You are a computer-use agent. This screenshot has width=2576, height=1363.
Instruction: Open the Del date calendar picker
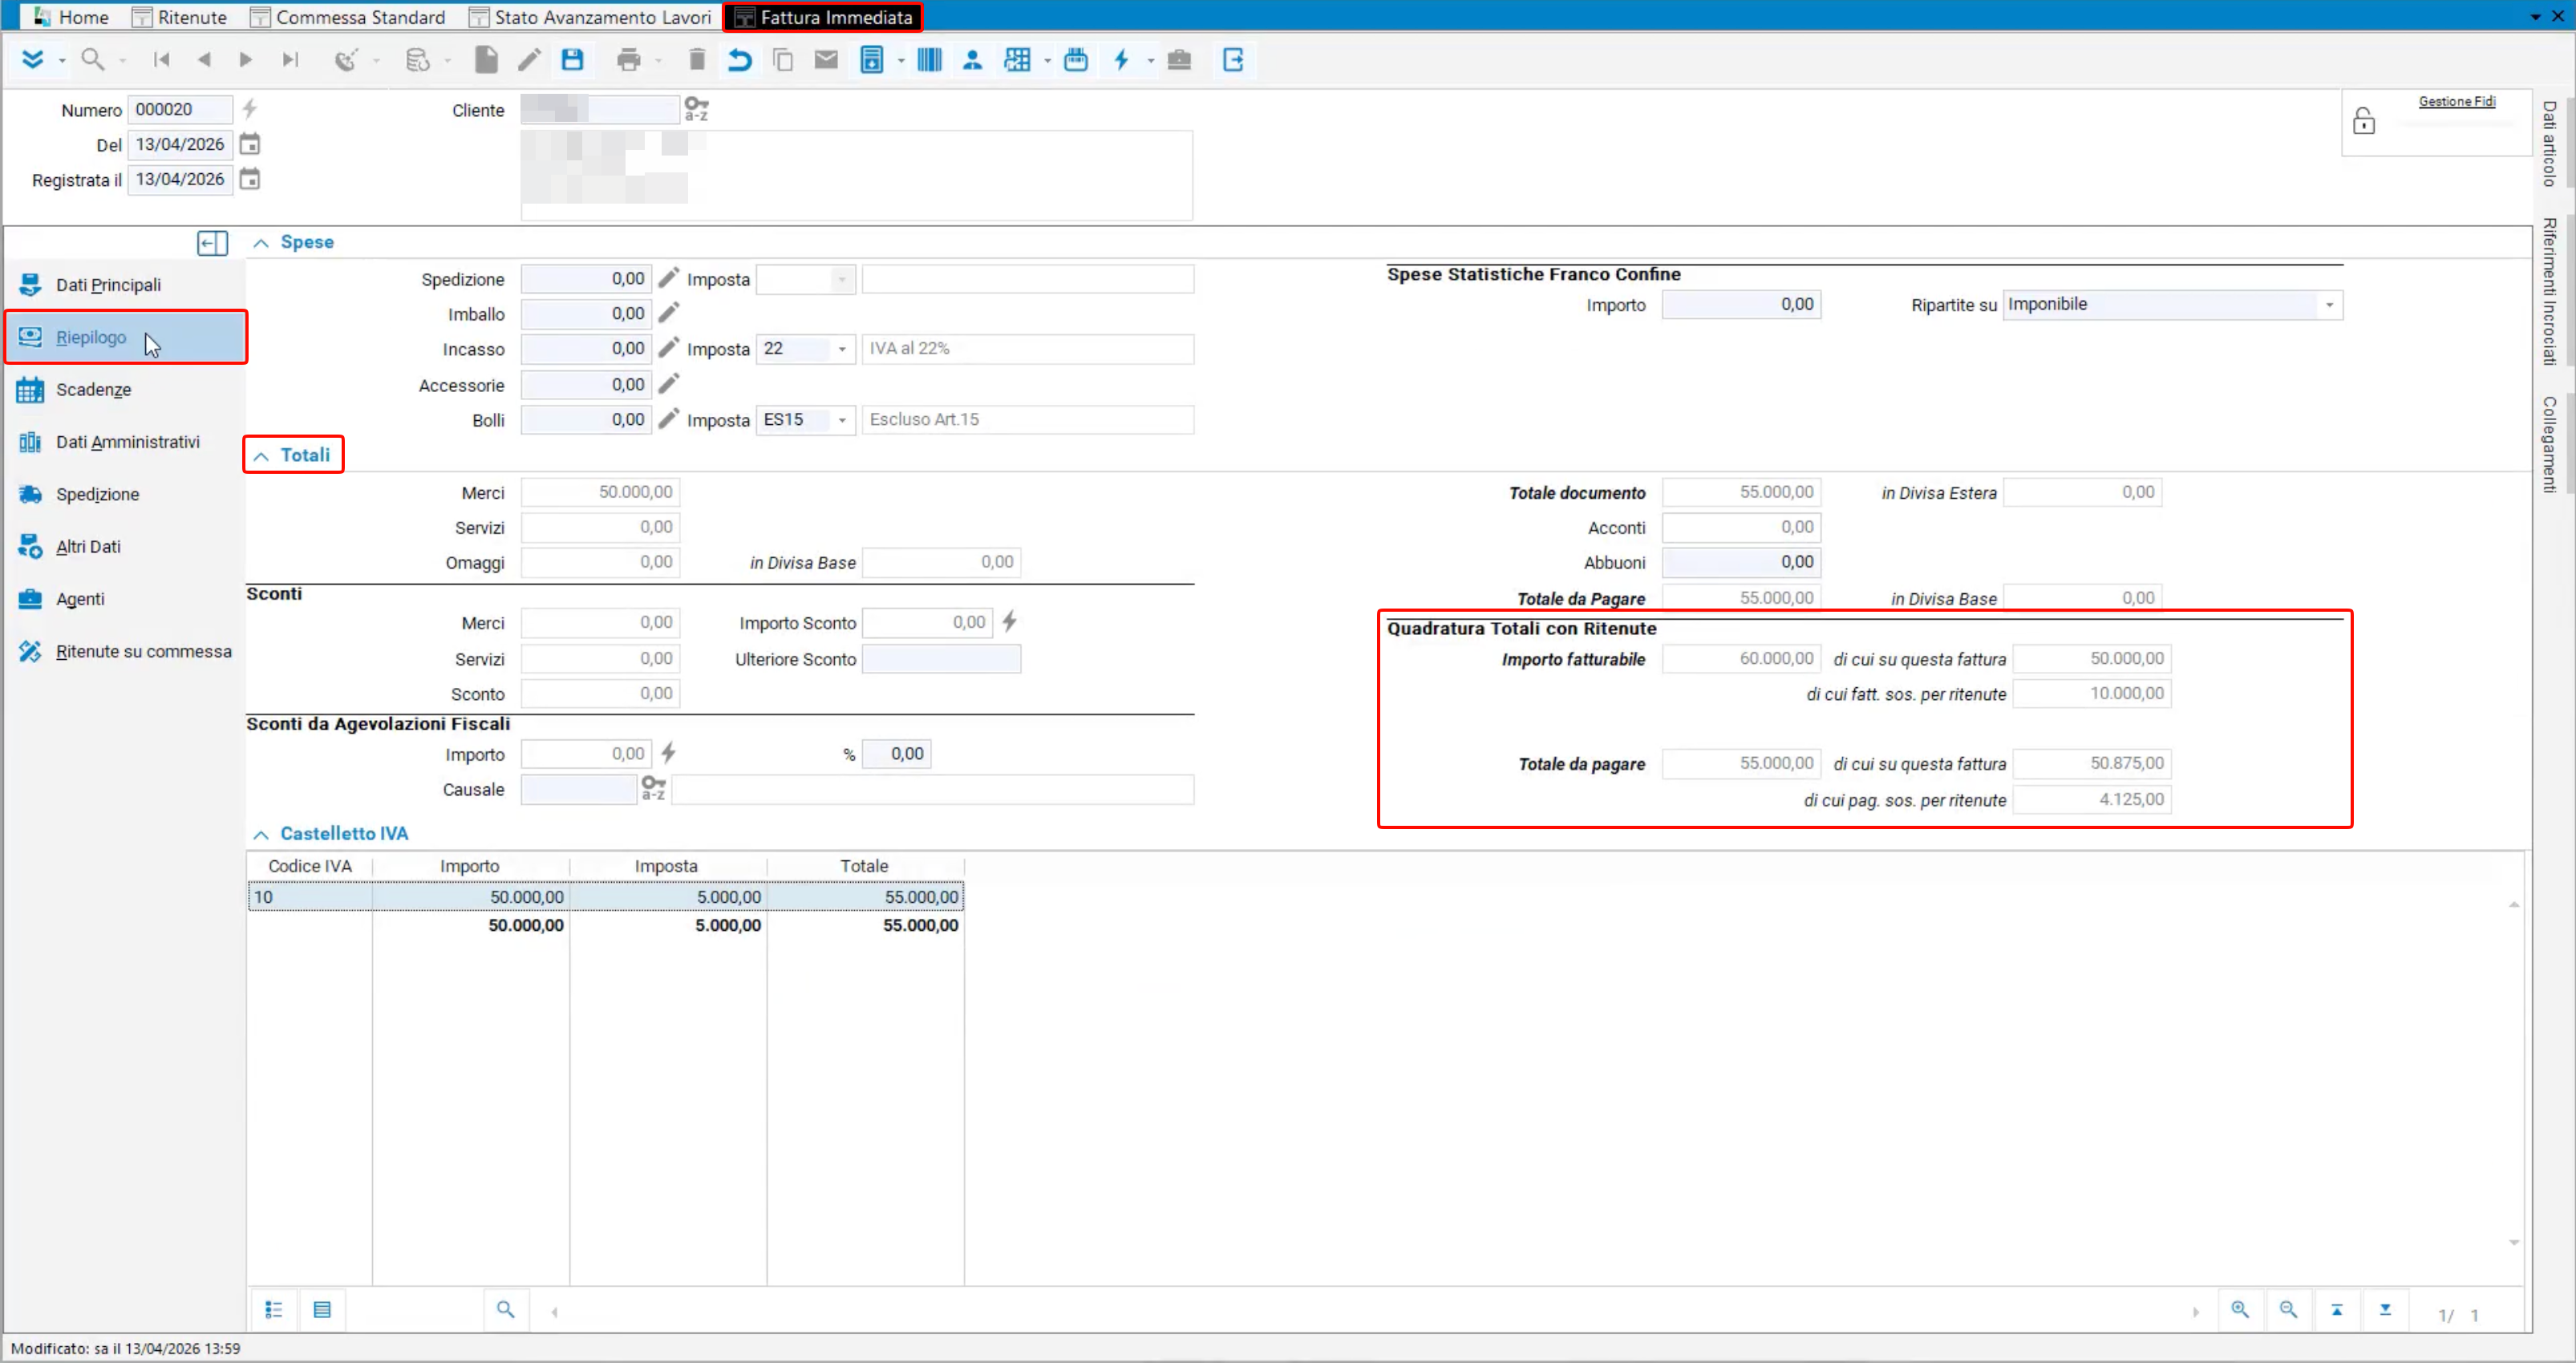tap(250, 145)
